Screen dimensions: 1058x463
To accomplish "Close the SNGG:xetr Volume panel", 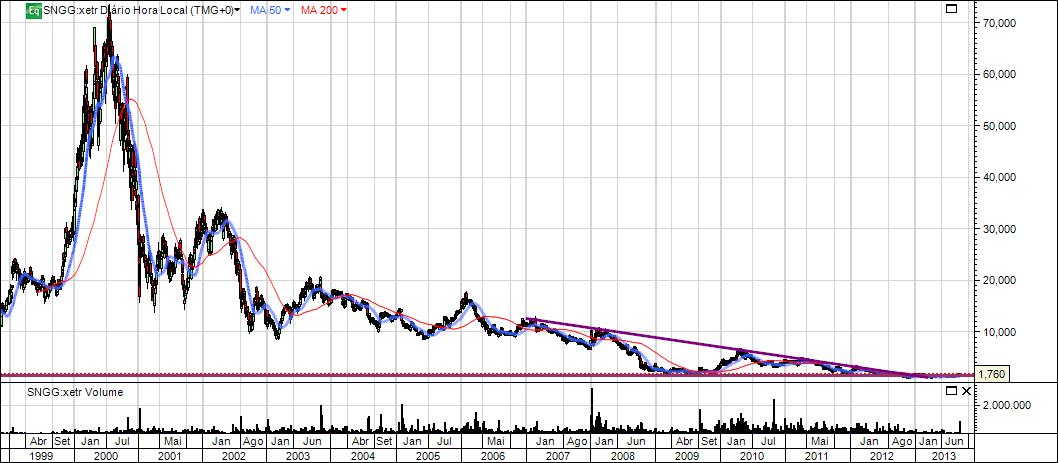I will 966,391.
